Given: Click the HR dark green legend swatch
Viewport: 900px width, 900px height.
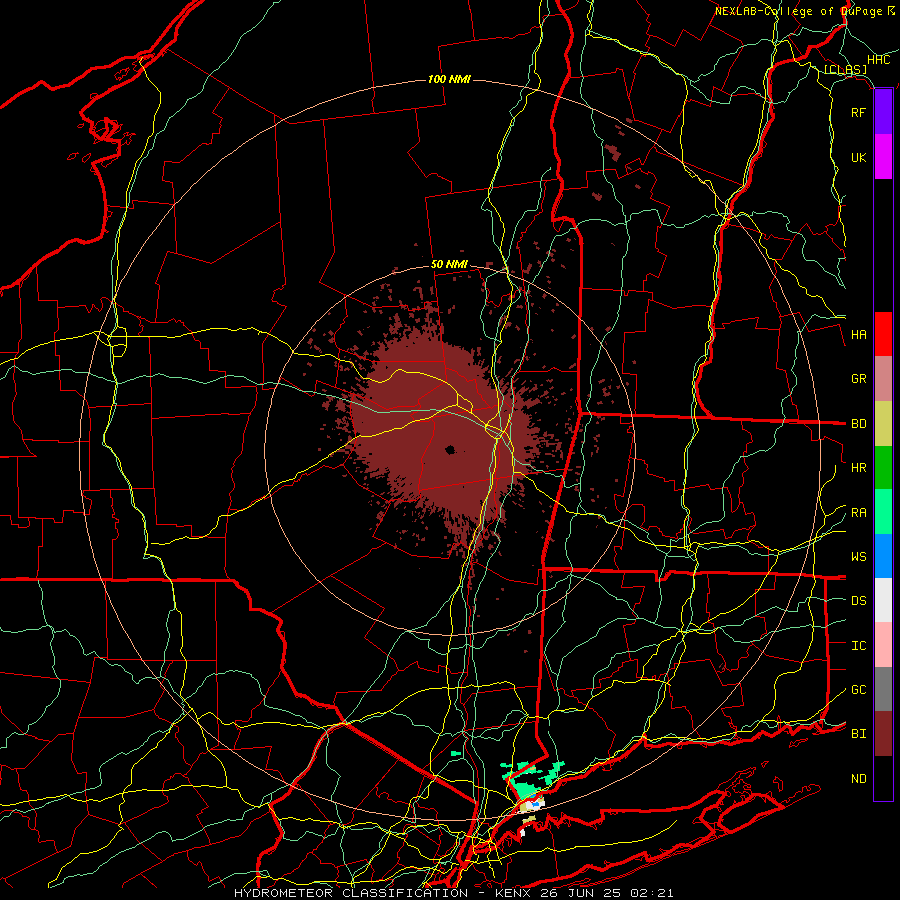Looking at the screenshot, I should 883,467.
